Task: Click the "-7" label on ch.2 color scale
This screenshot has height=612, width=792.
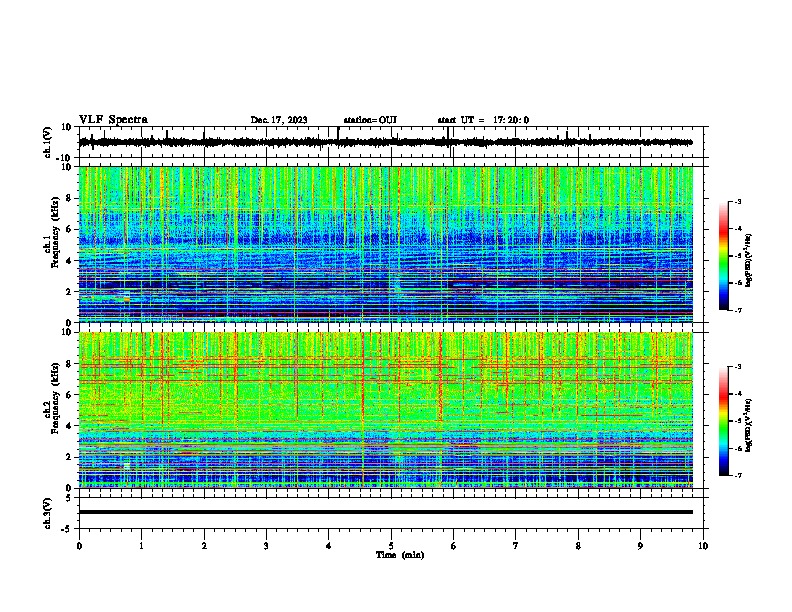Action: click(x=738, y=475)
